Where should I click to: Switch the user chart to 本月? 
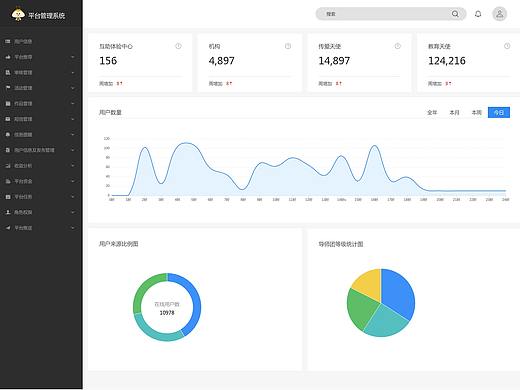454,112
